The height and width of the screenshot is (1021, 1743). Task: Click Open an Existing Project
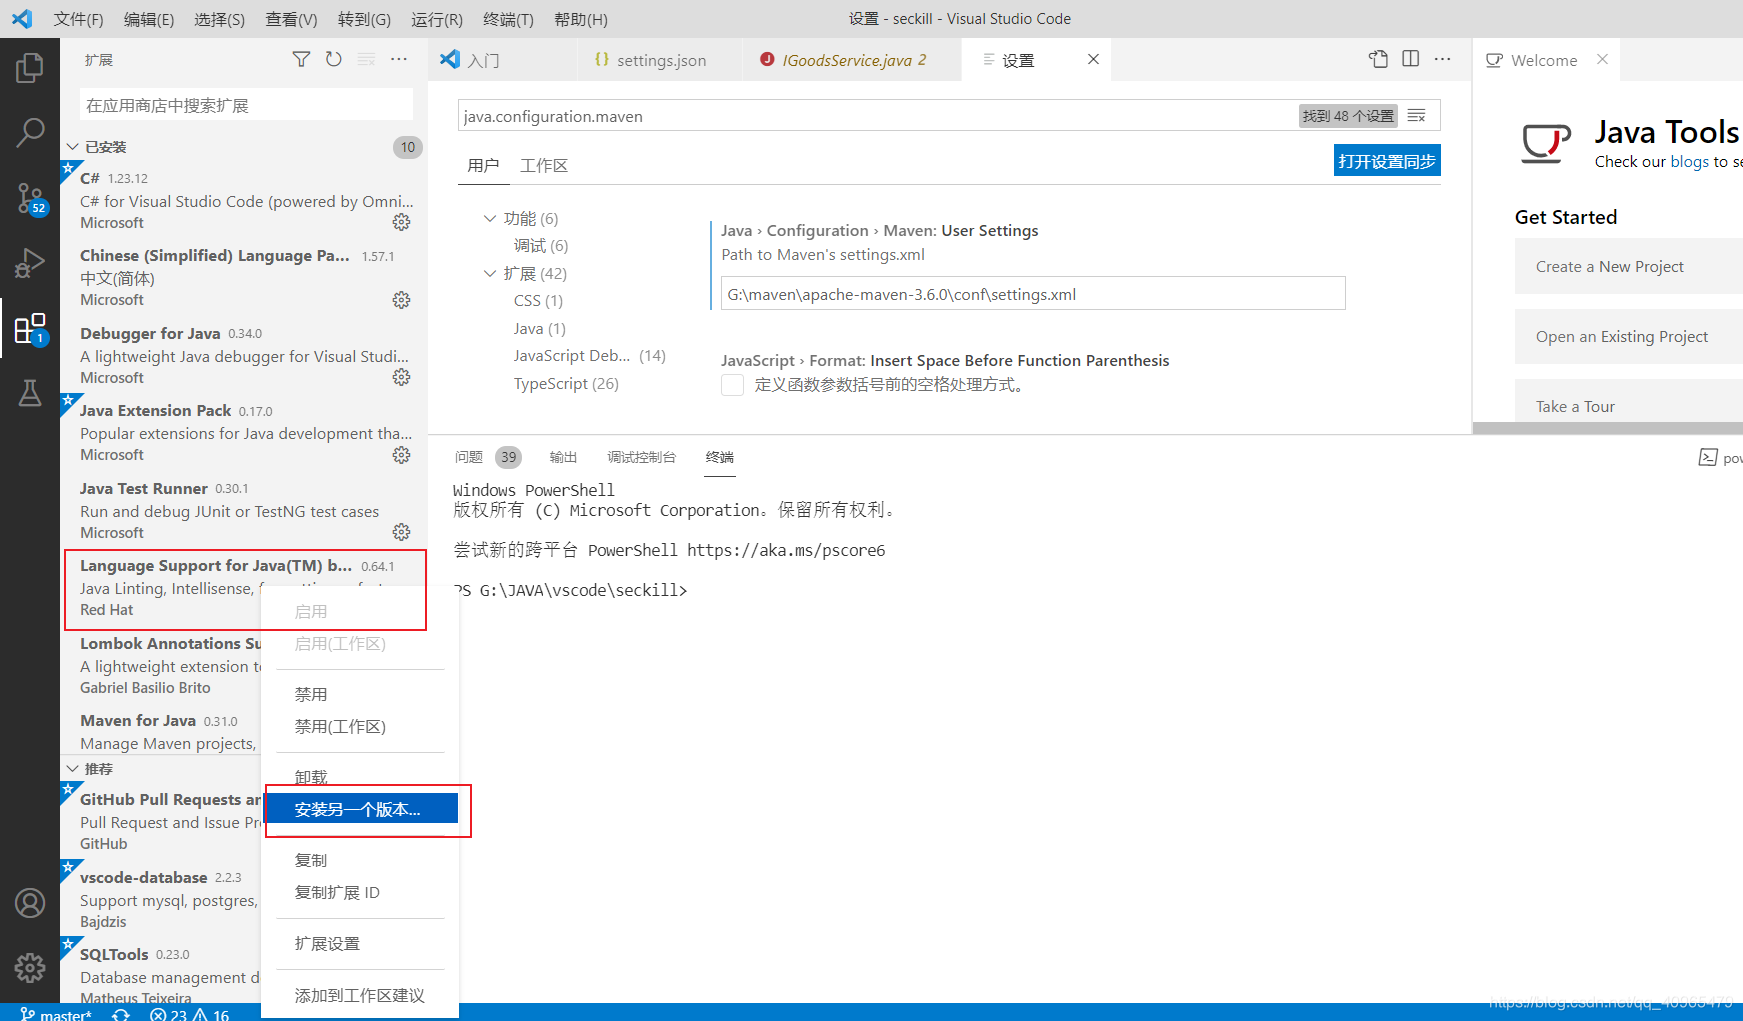1628,336
